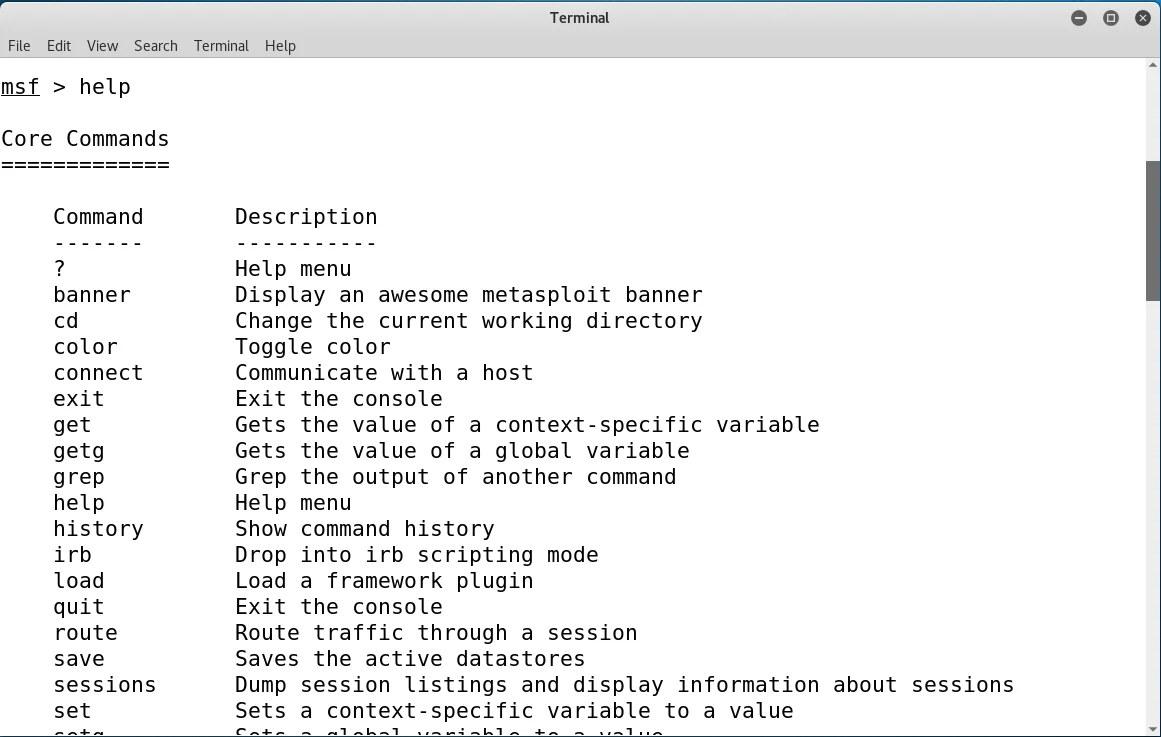This screenshot has height=737, width=1161.
Task: Click the vertical scrollbar thumb
Action: pyautogui.click(x=1153, y=230)
